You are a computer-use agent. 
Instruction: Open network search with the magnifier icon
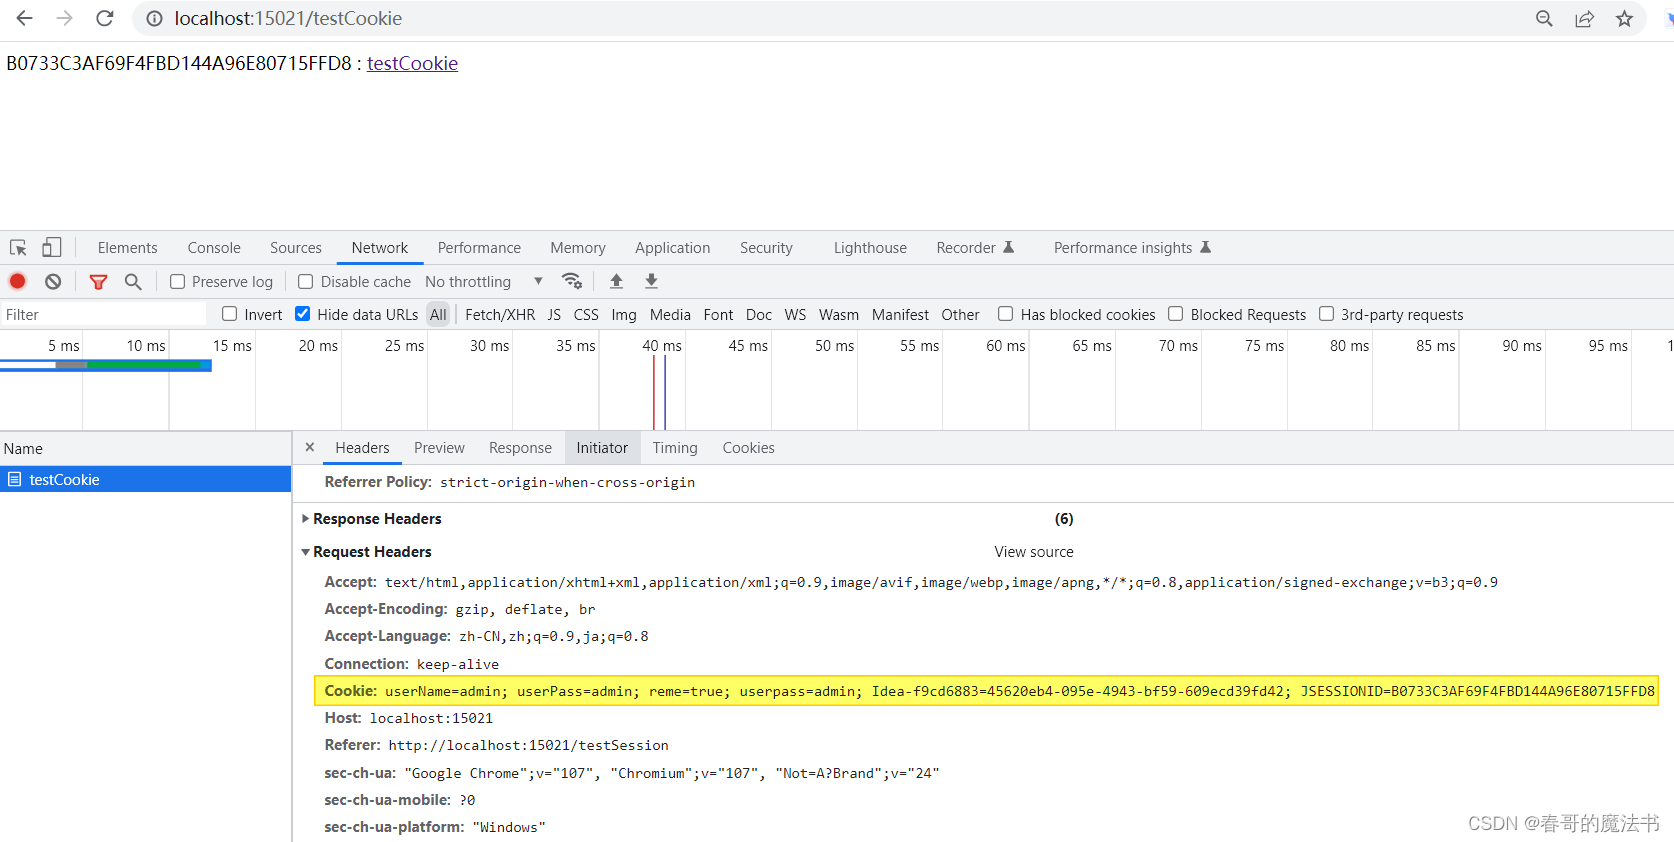pyautogui.click(x=133, y=282)
